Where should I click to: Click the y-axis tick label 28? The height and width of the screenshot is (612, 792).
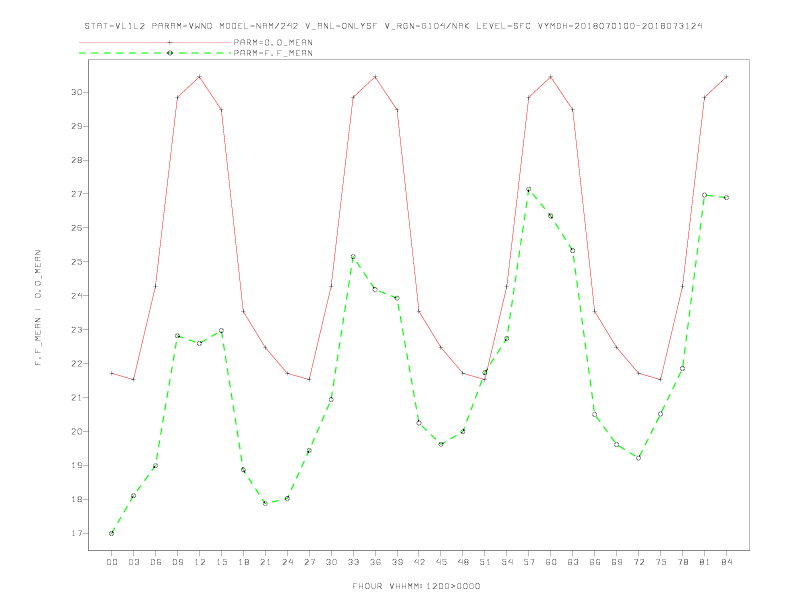point(77,160)
